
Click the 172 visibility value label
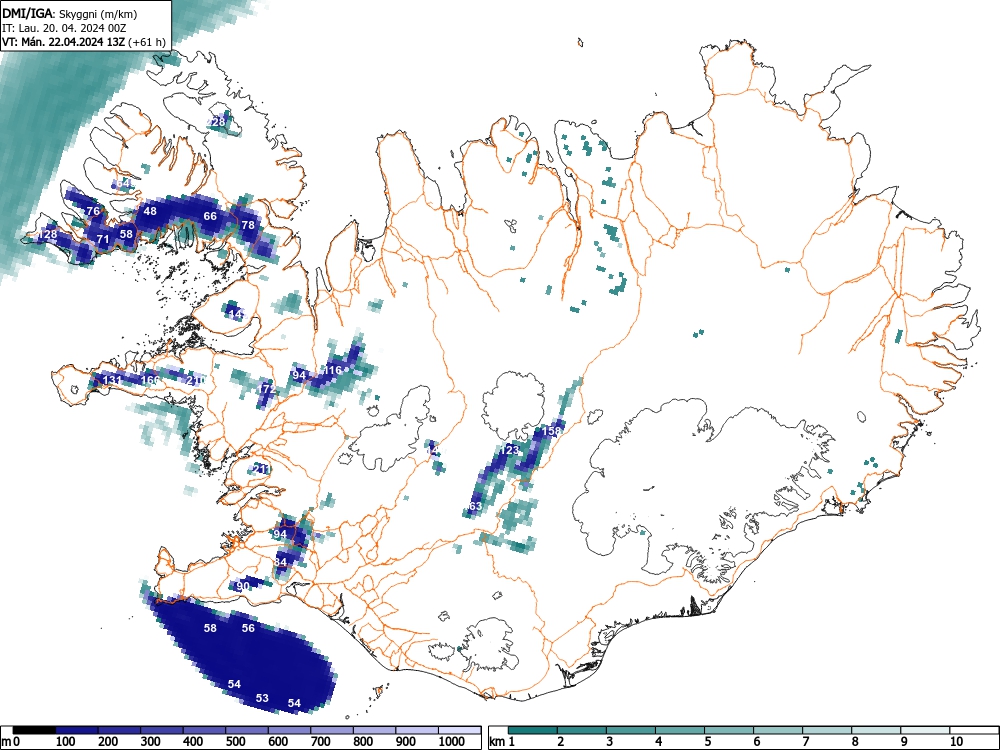(x=267, y=388)
